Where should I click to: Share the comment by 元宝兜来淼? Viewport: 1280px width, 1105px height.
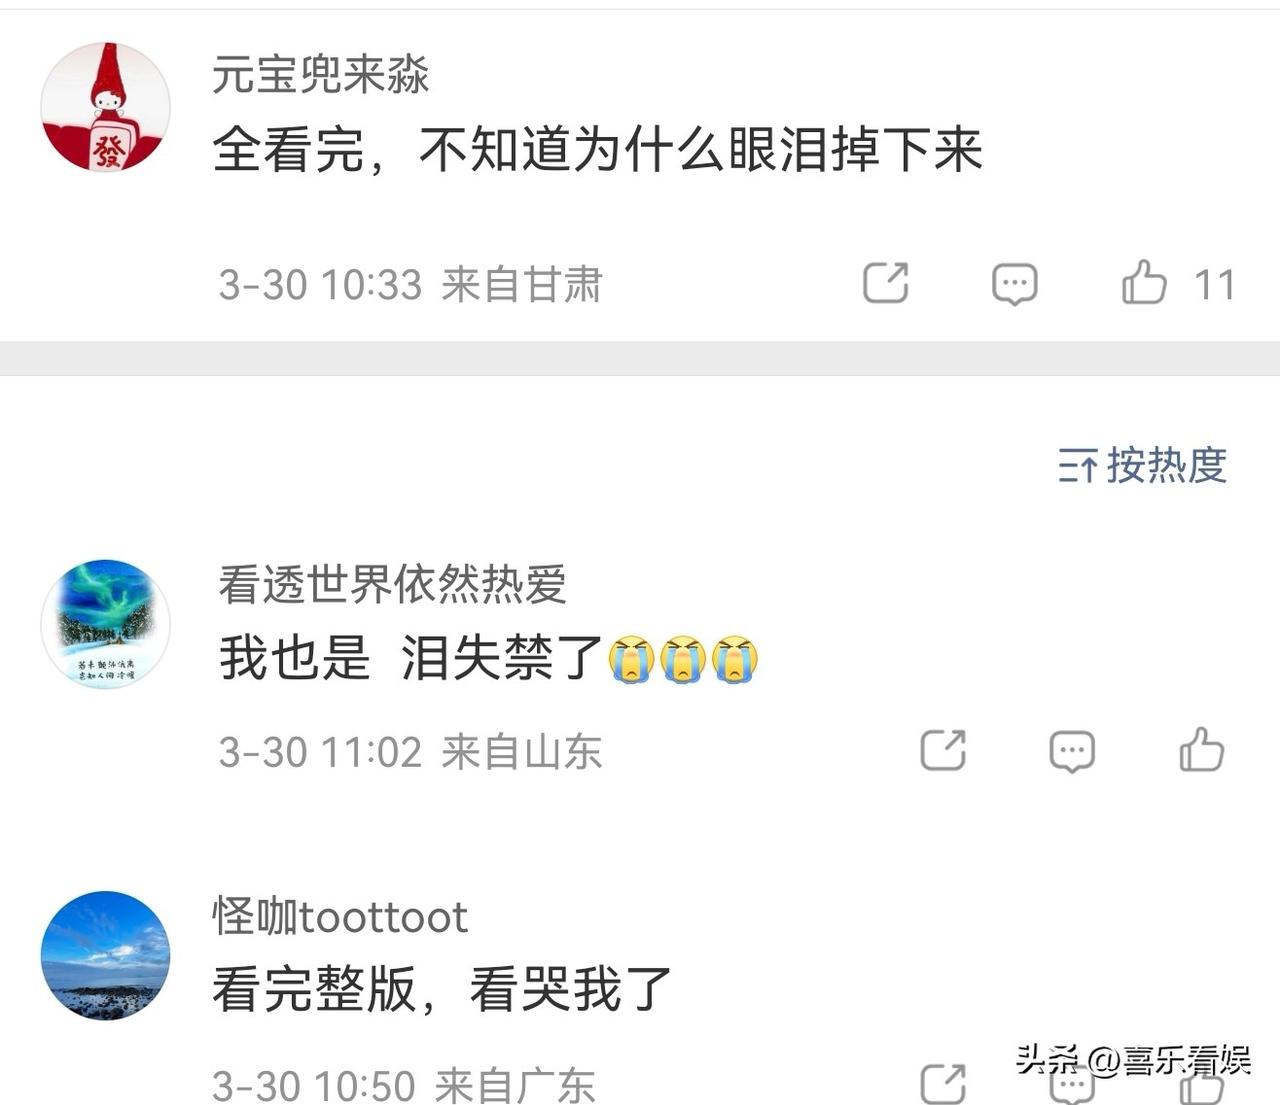(885, 283)
